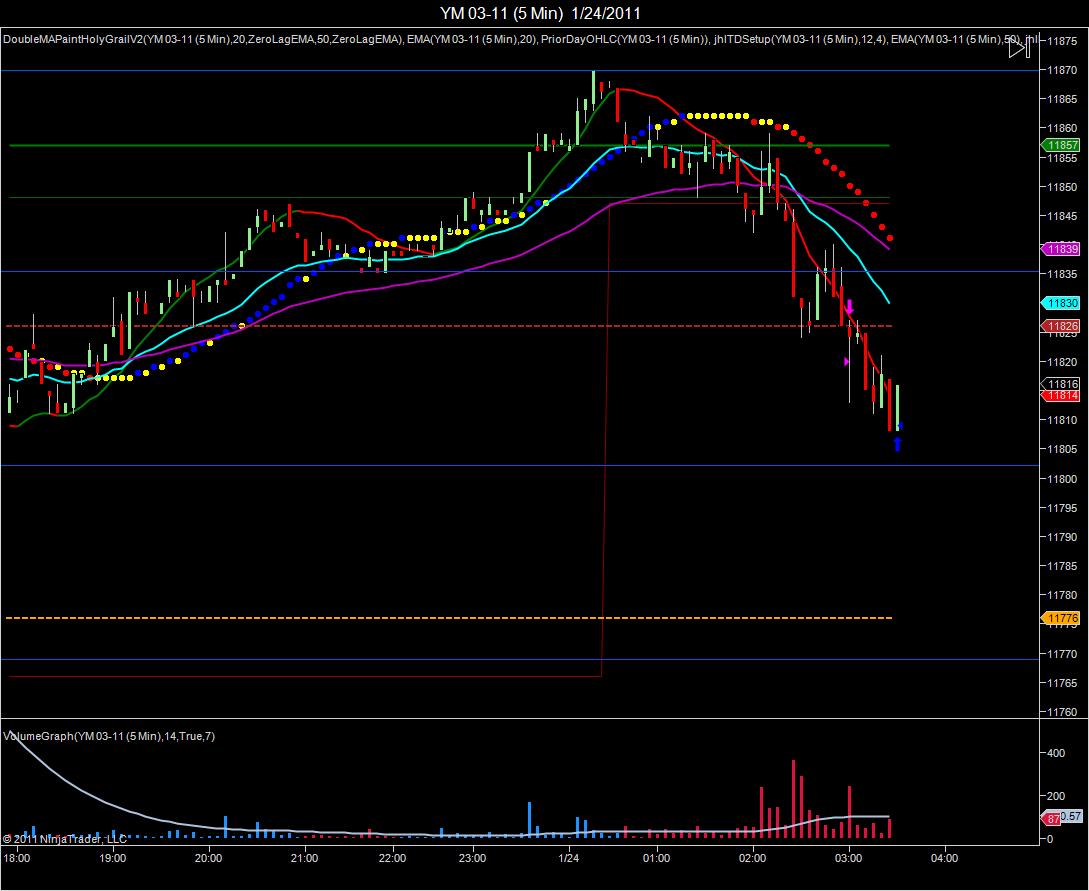Click the 11845 price axis label
Screen dimensions: 1089x891
pyautogui.click(x=1062, y=216)
